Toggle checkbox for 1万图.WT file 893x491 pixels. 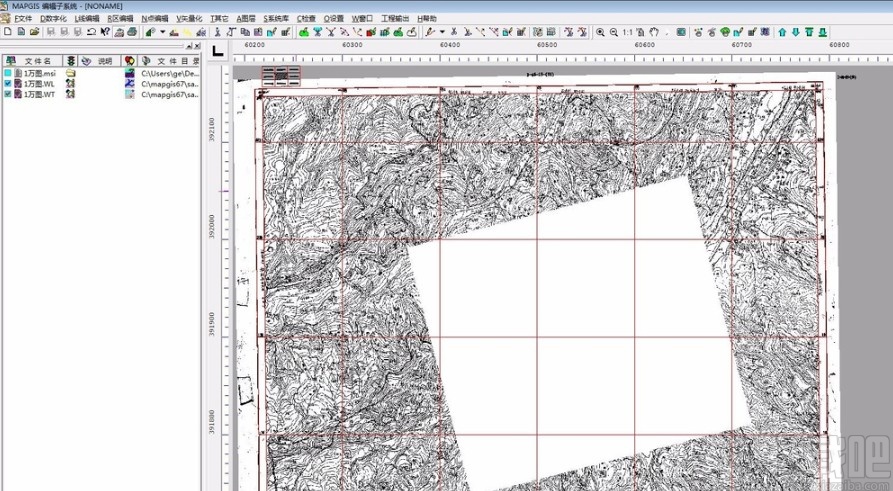point(8,95)
